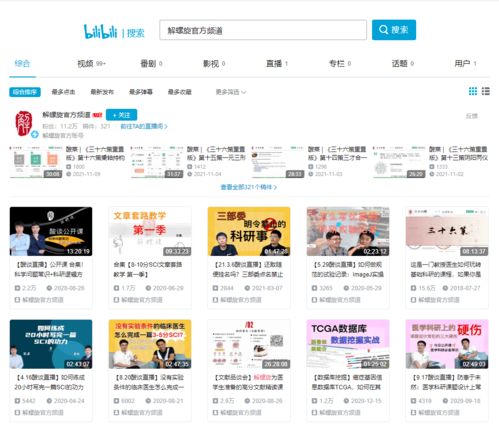Open channel video thumbnail 第十五策
The image size is (499, 430).
tap(157, 162)
